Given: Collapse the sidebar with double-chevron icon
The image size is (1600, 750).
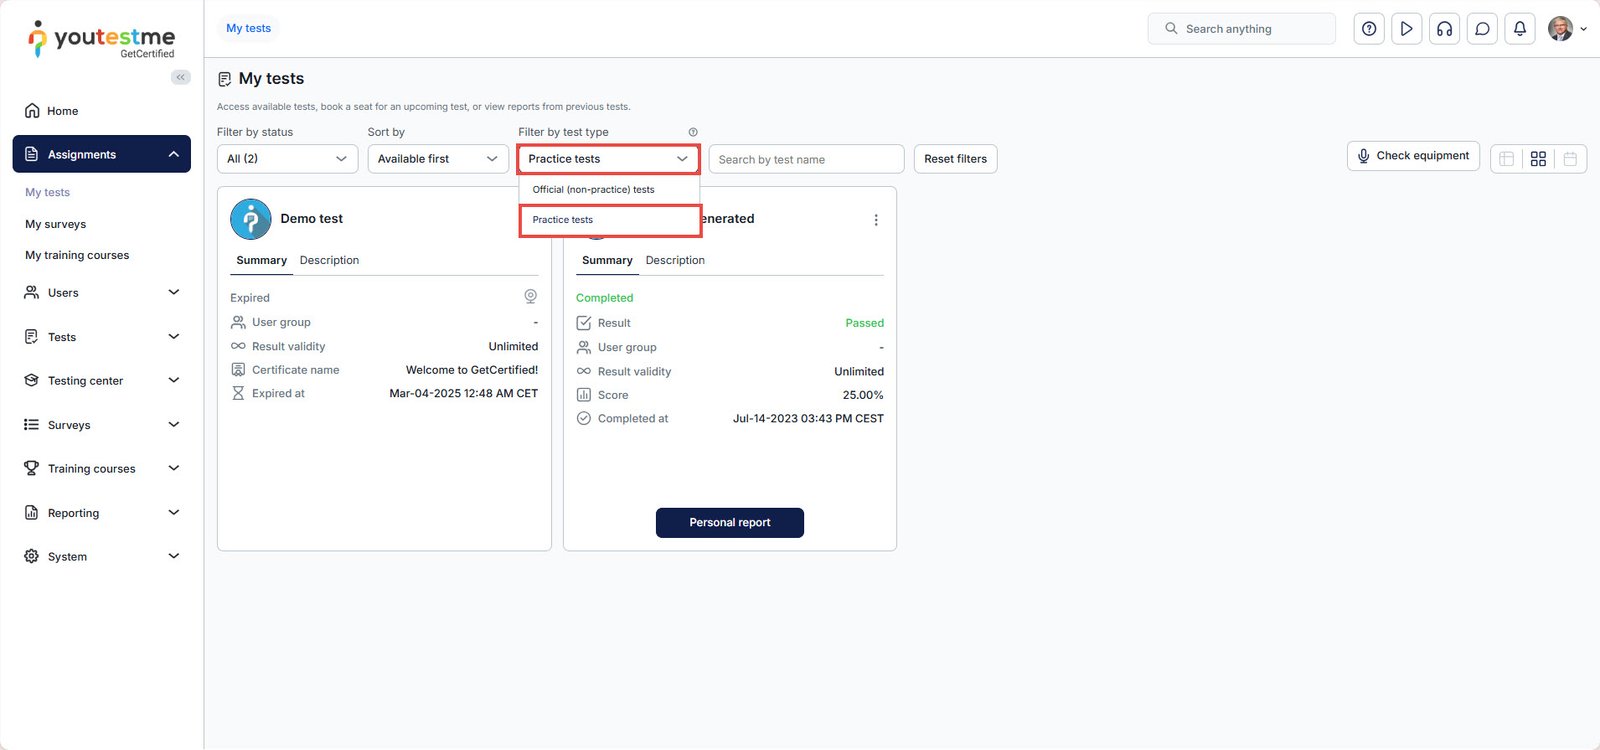Looking at the screenshot, I should click(x=181, y=77).
